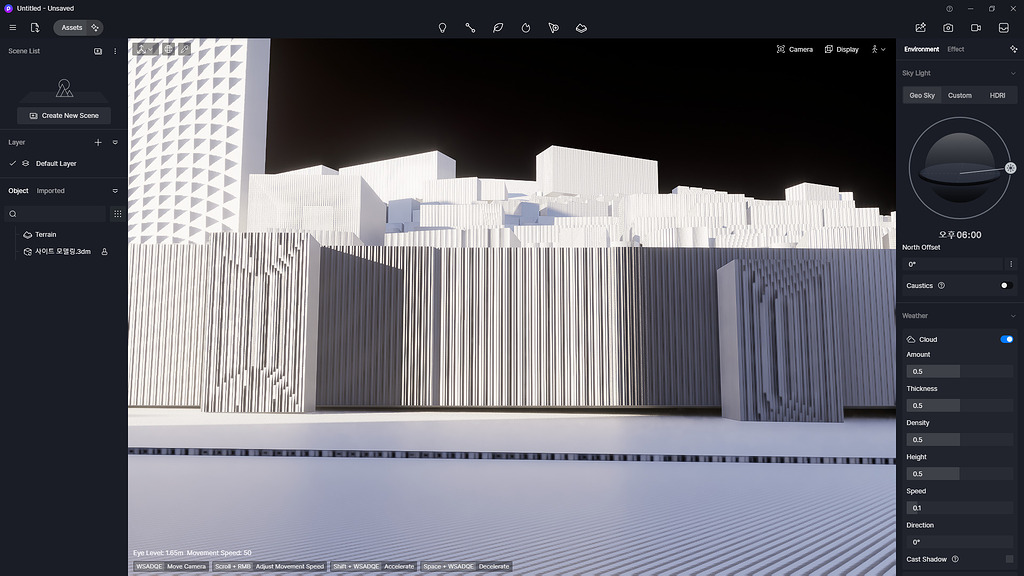Adjust the cloud Thickness slider
The width and height of the screenshot is (1024, 576).
959,406
